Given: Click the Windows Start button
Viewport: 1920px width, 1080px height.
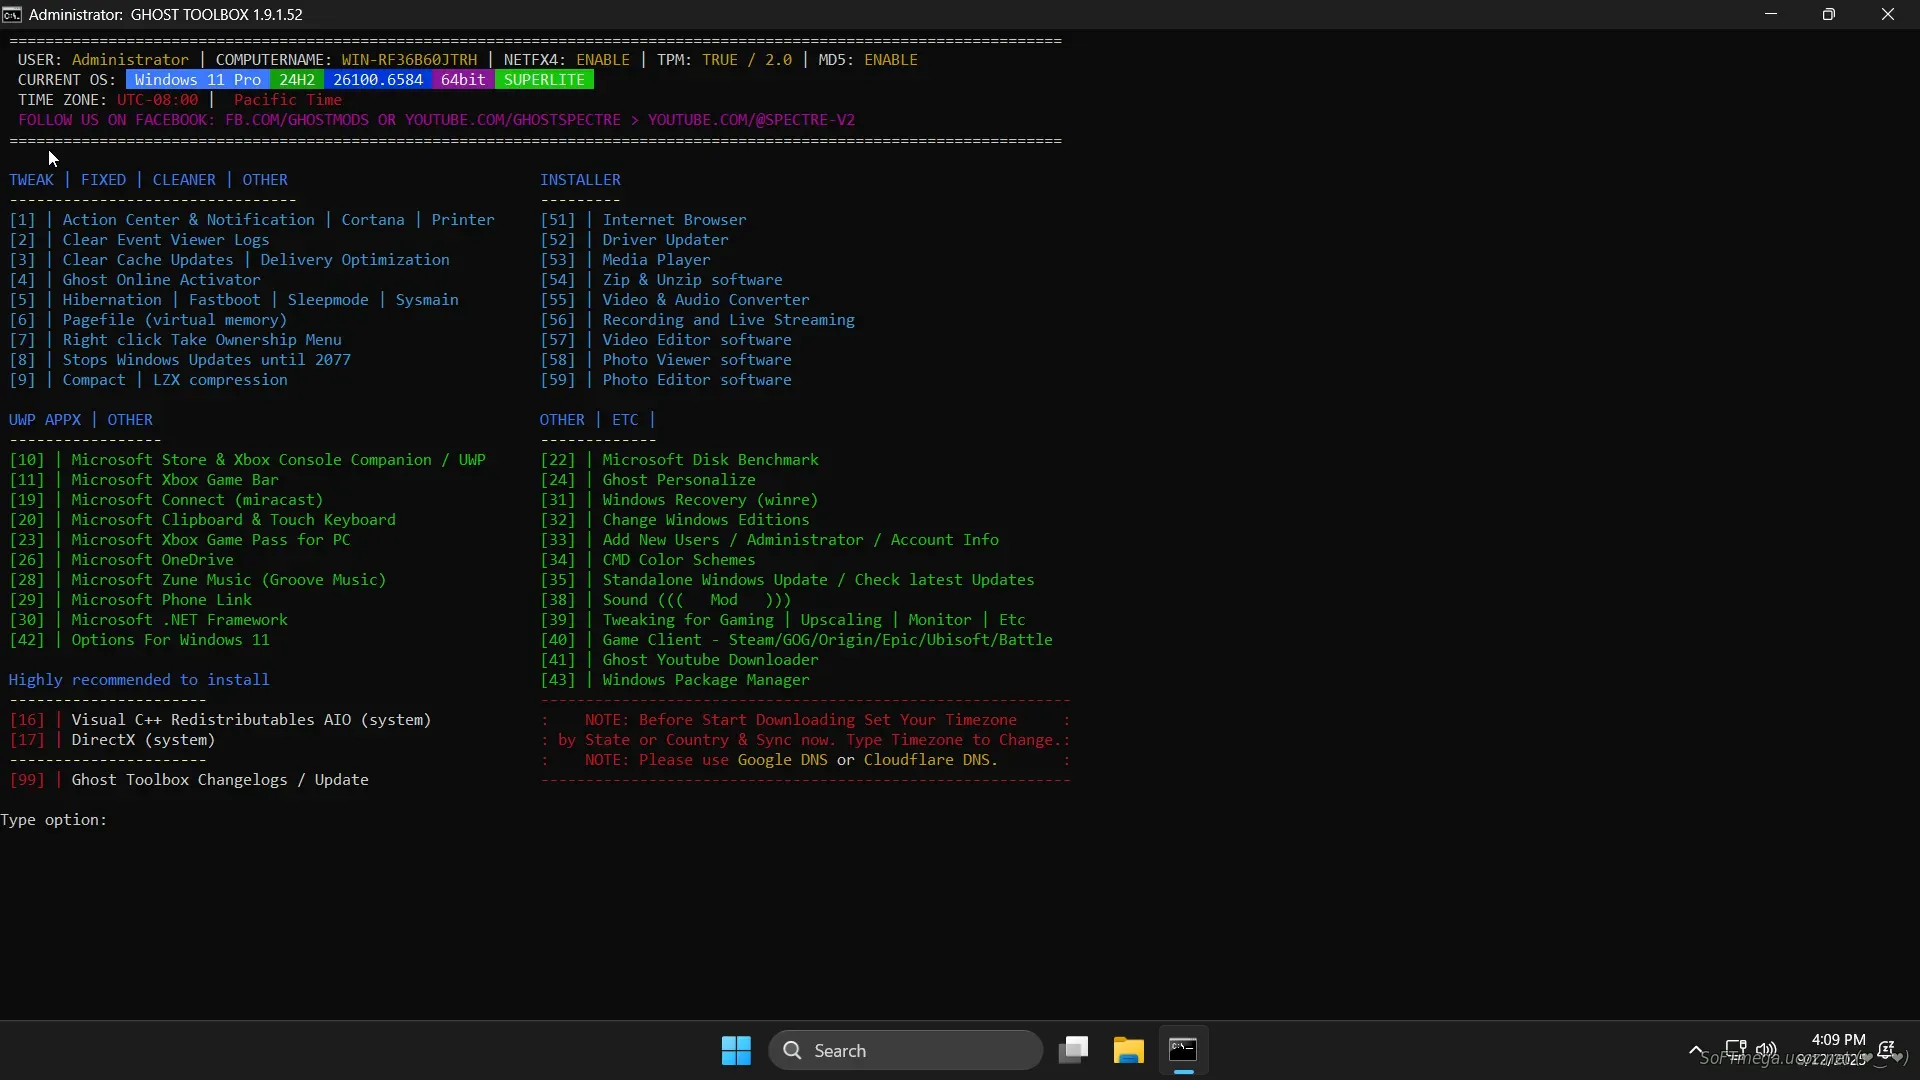Looking at the screenshot, I should (736, 1050).
